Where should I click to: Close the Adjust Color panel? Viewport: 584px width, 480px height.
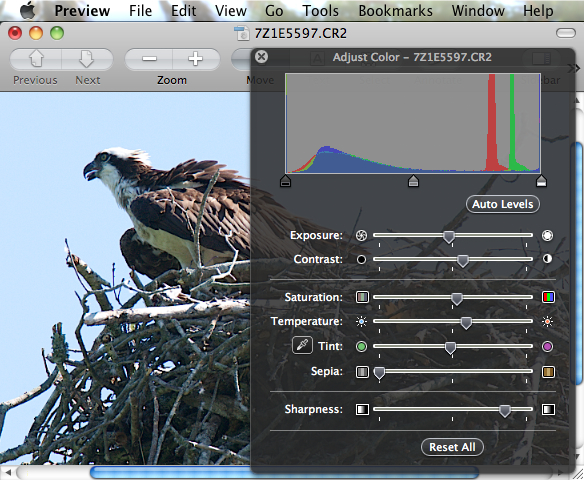point(261,57)
